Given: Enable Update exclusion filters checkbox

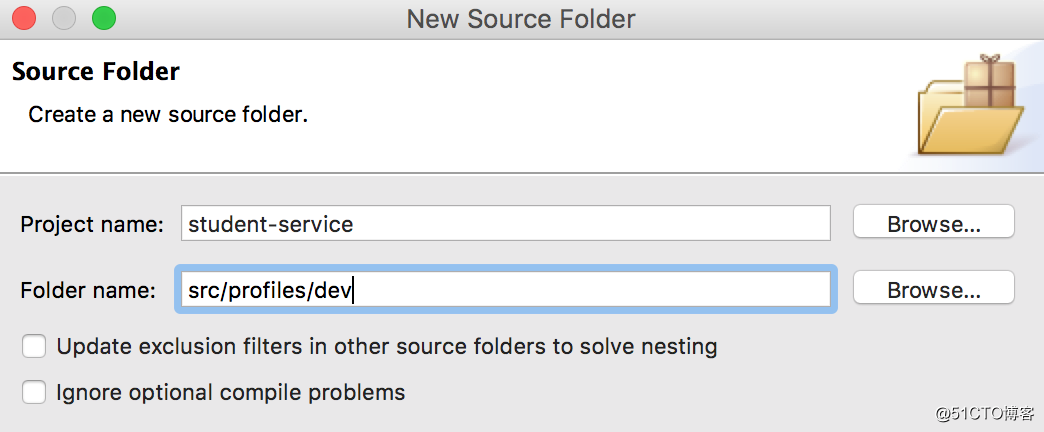Looking at the screenshot, I should point(34,347).
